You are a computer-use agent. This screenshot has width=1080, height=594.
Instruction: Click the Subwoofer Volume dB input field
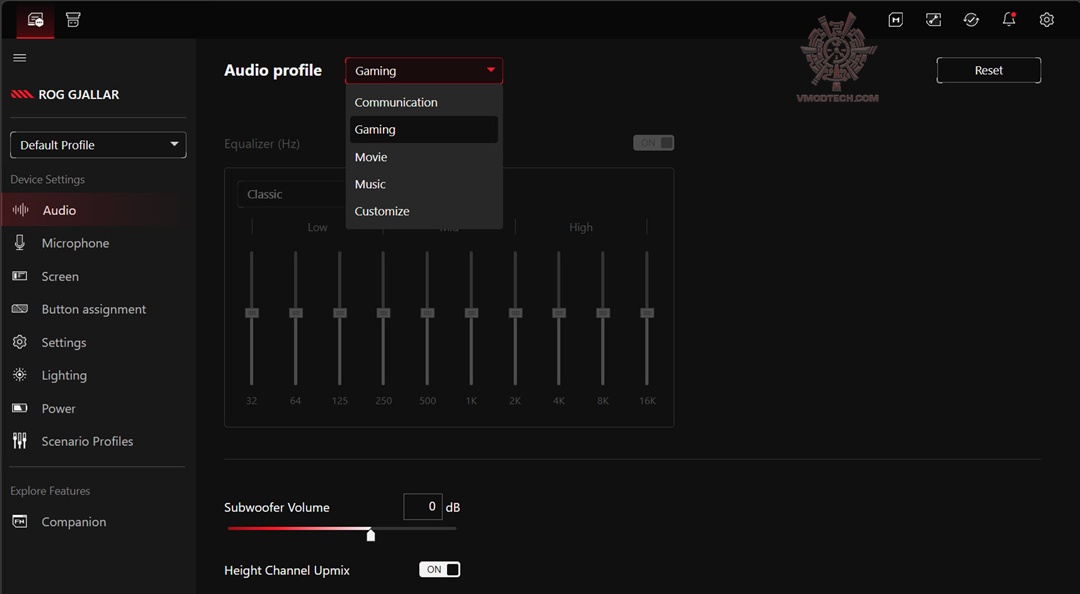click(423, 506)
